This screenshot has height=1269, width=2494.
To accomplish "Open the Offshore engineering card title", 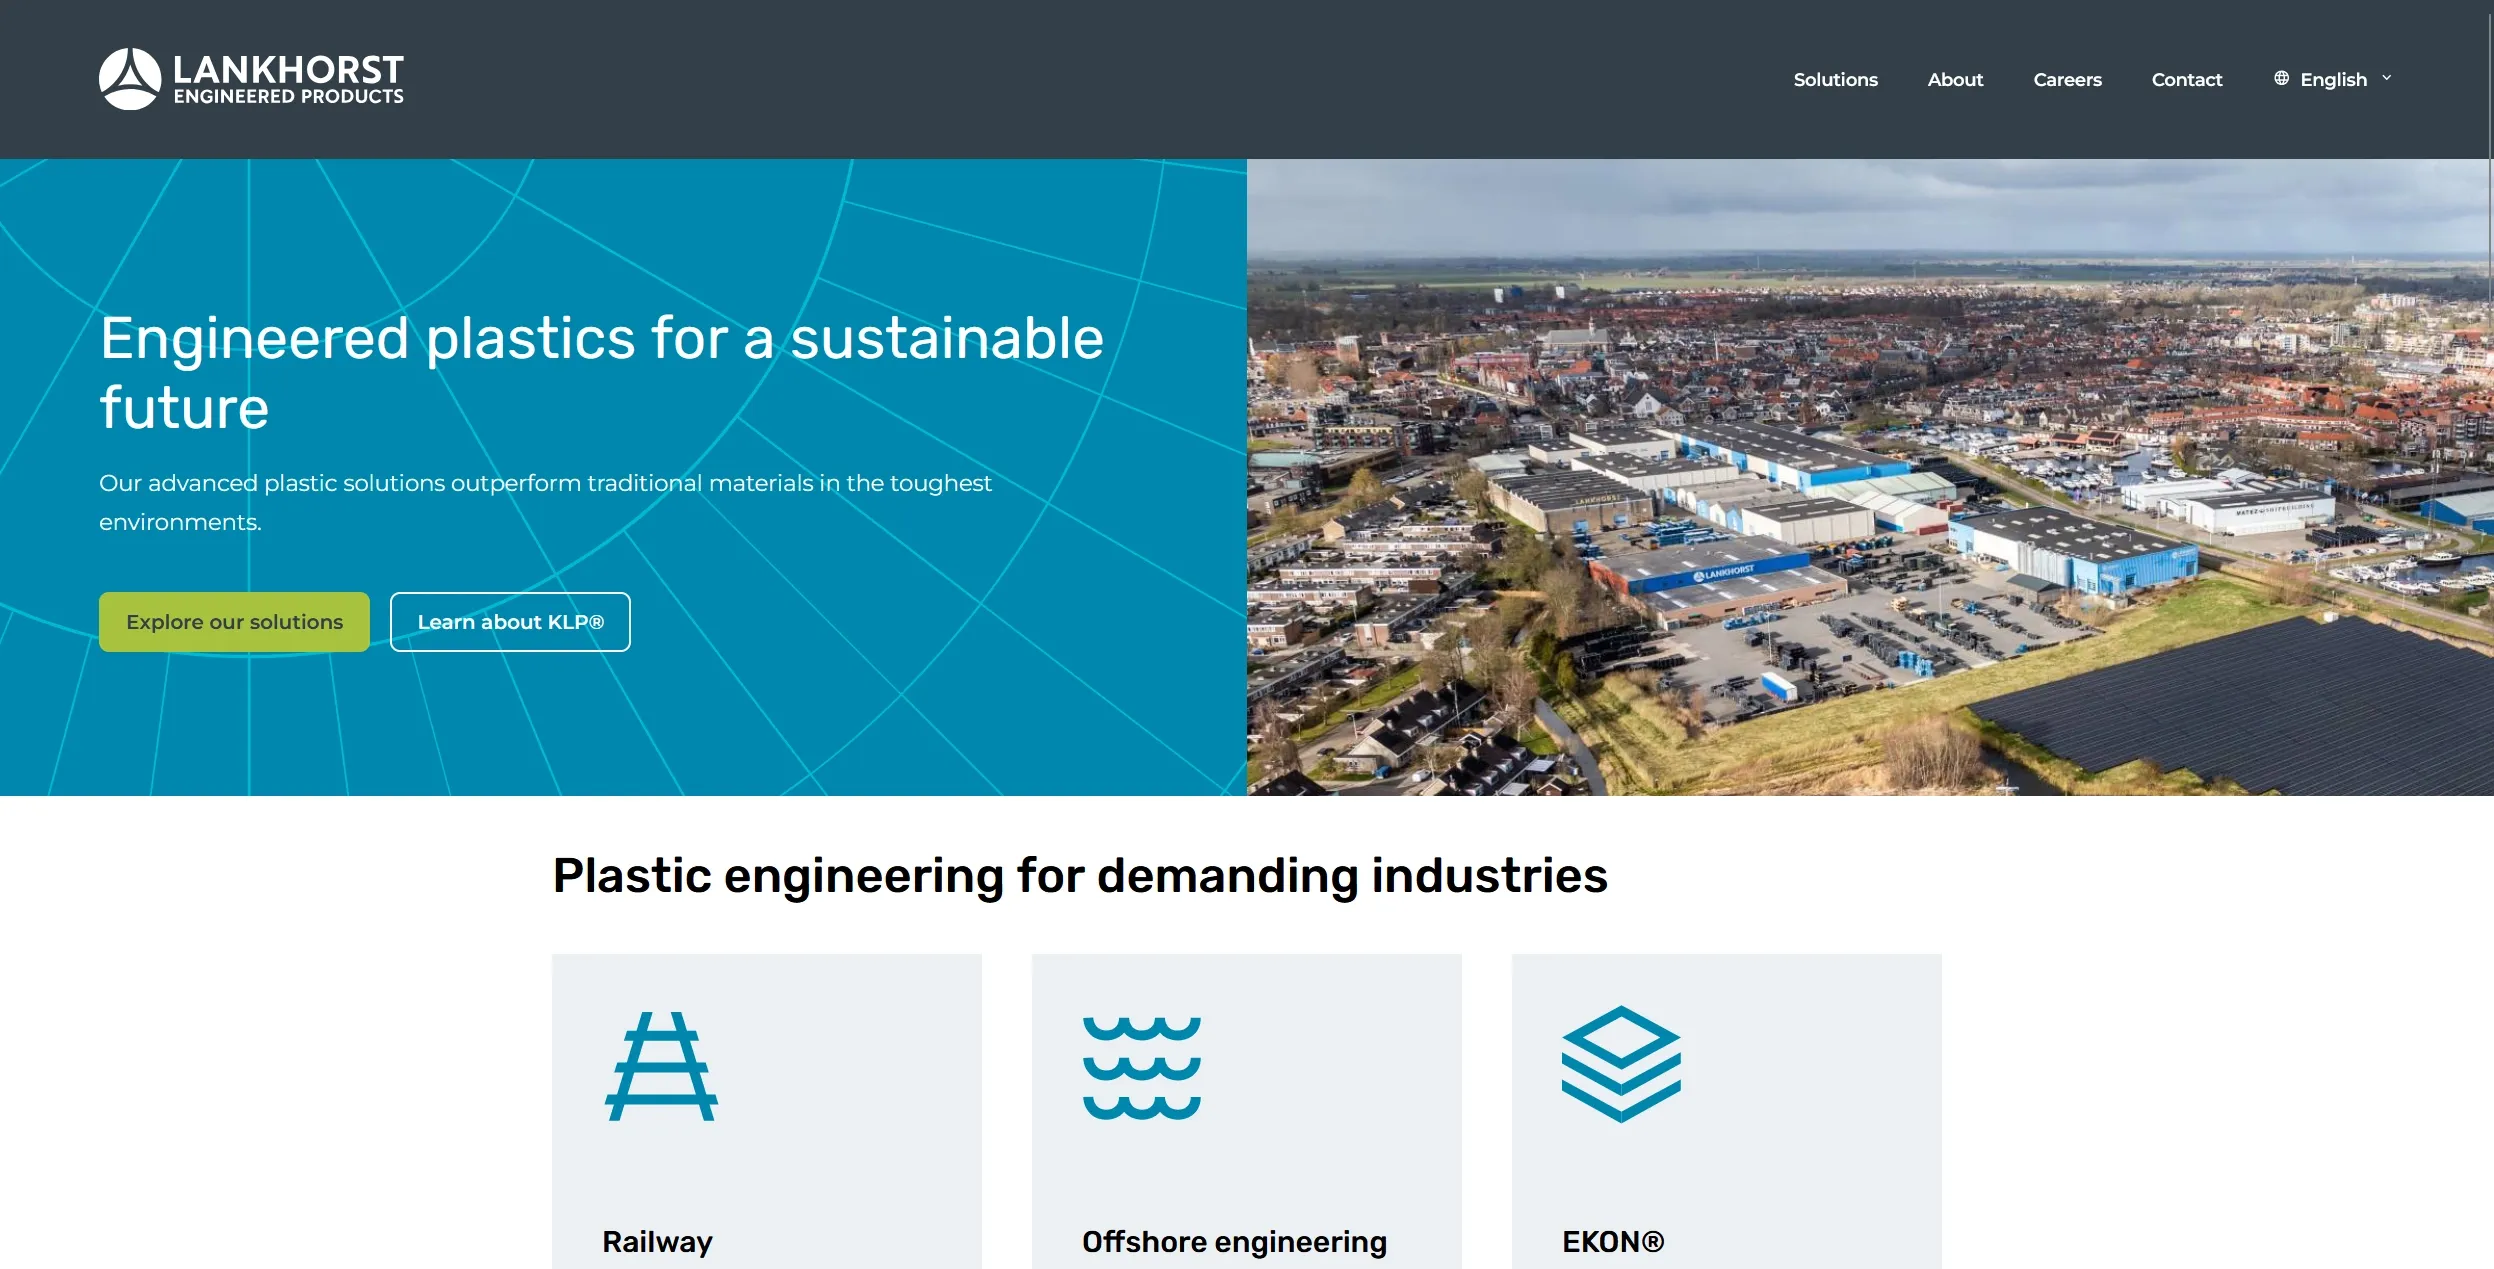I will (x=1234, y=1242).
